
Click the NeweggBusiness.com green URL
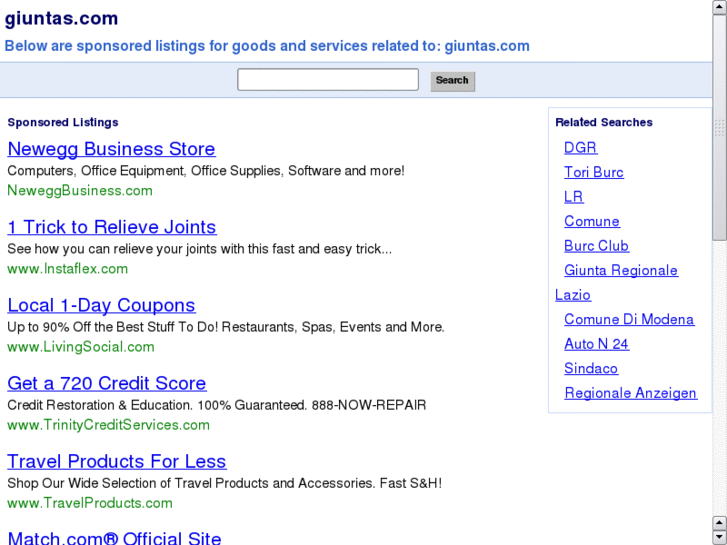pyautogui.click(x=80, y=191)
